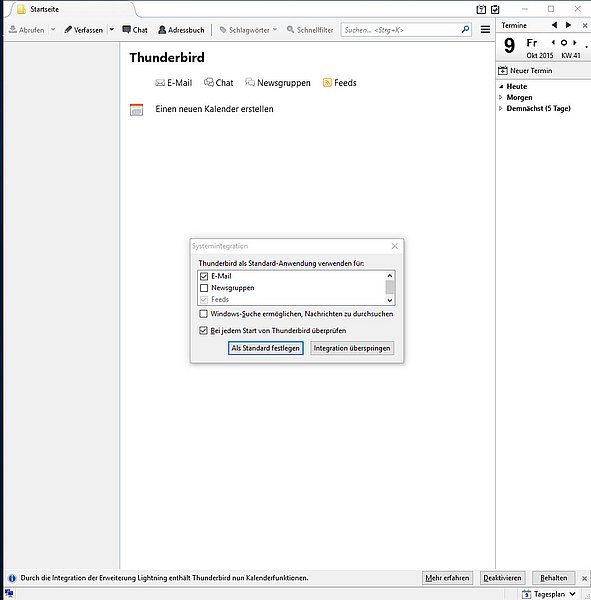Click Verfassen to compose a message
This screenshot has width=591, height=600.
pyautogui.click(x=83, y=30)
